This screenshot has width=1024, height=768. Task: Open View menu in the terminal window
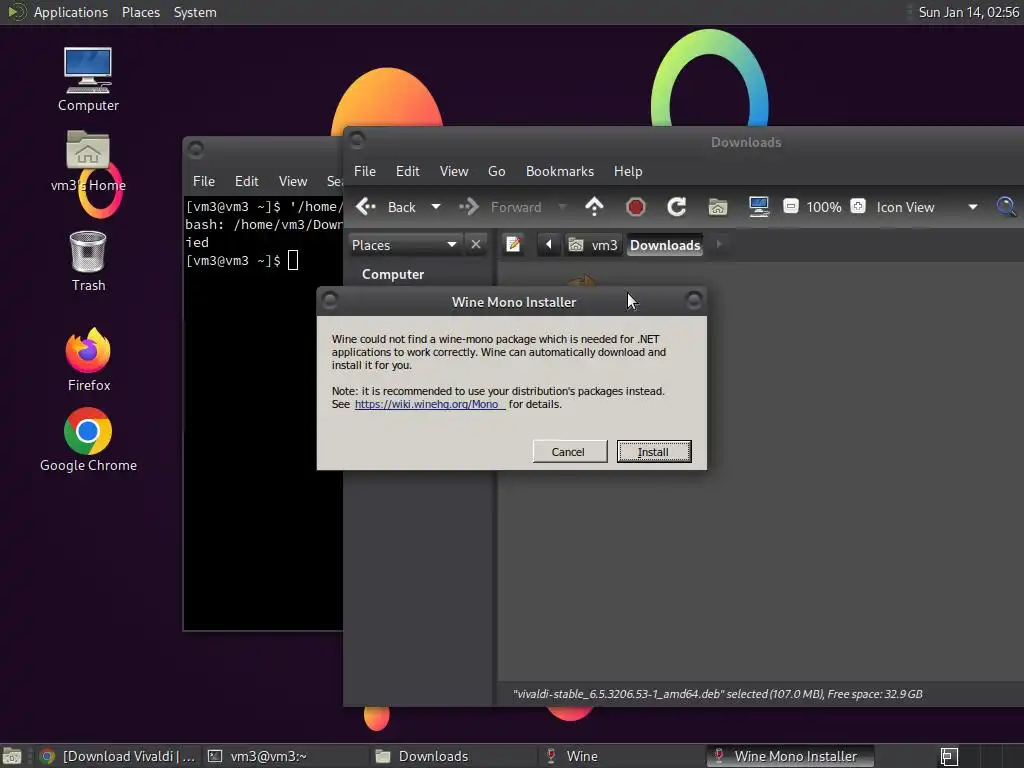coord(293,181)
